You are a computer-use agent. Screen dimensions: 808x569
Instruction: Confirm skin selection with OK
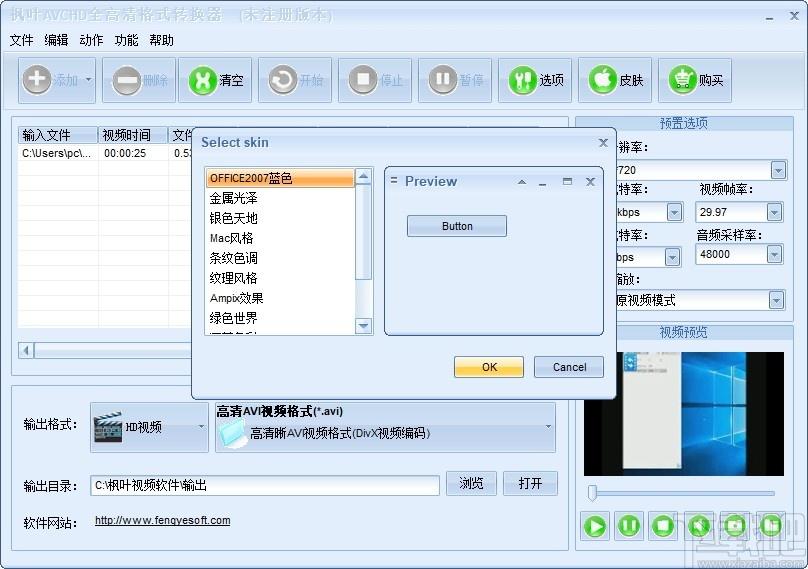coord(489,367)
